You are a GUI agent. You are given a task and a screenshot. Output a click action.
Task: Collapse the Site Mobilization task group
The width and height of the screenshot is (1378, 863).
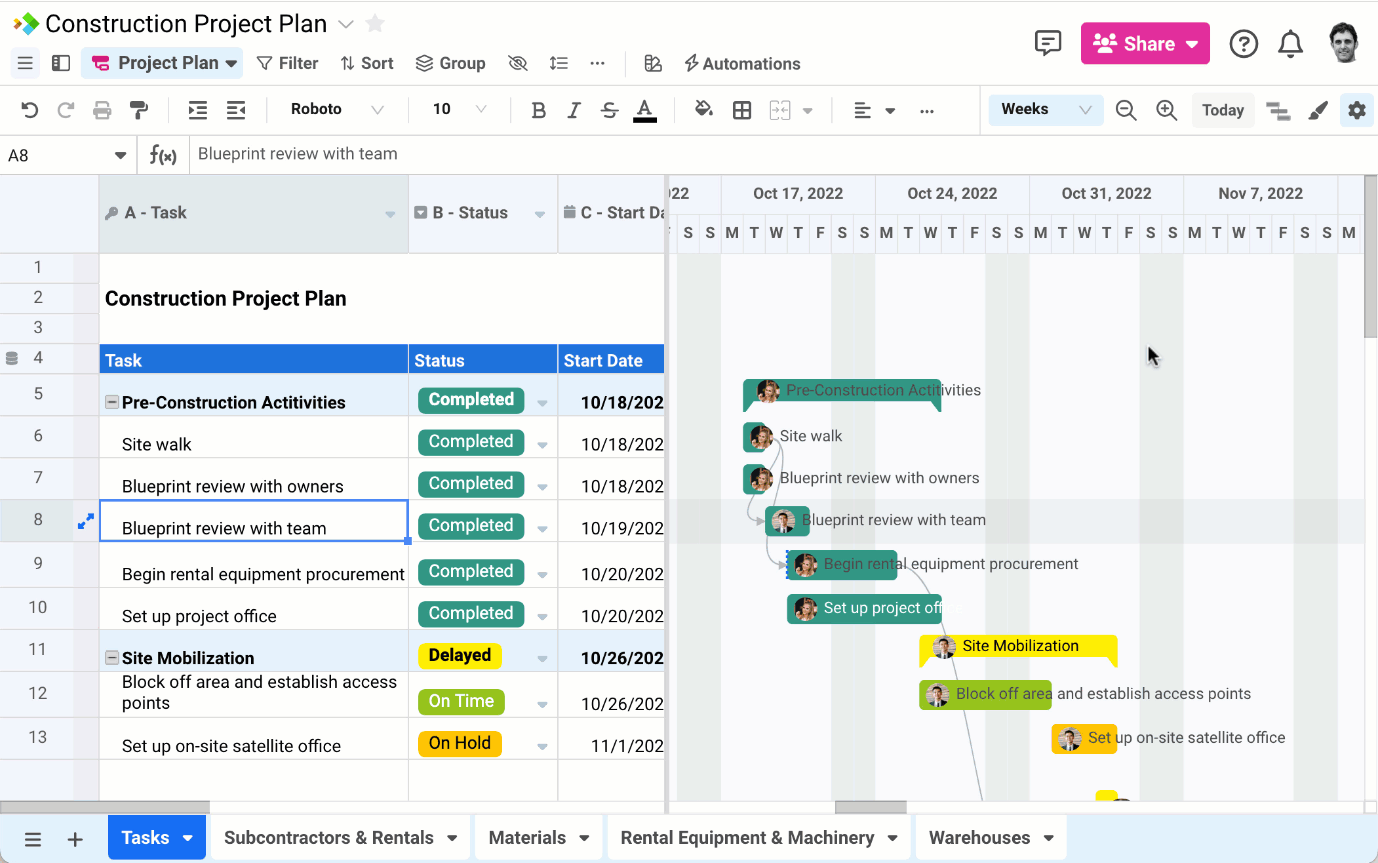point(110,655)
